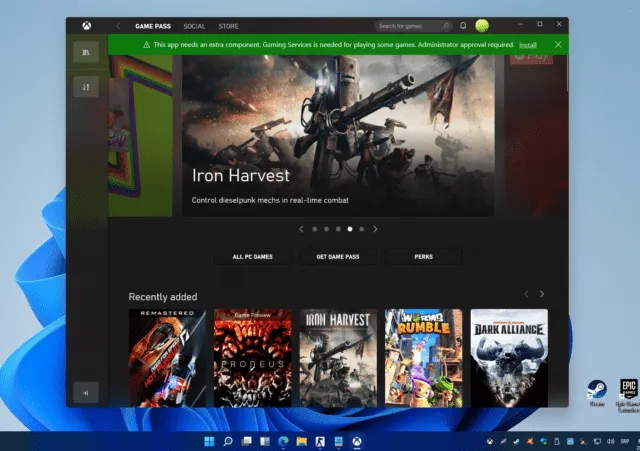Switch to the Store tab
Screen dimensions: 640x451
pyautogui.click(x=228, y=25)
